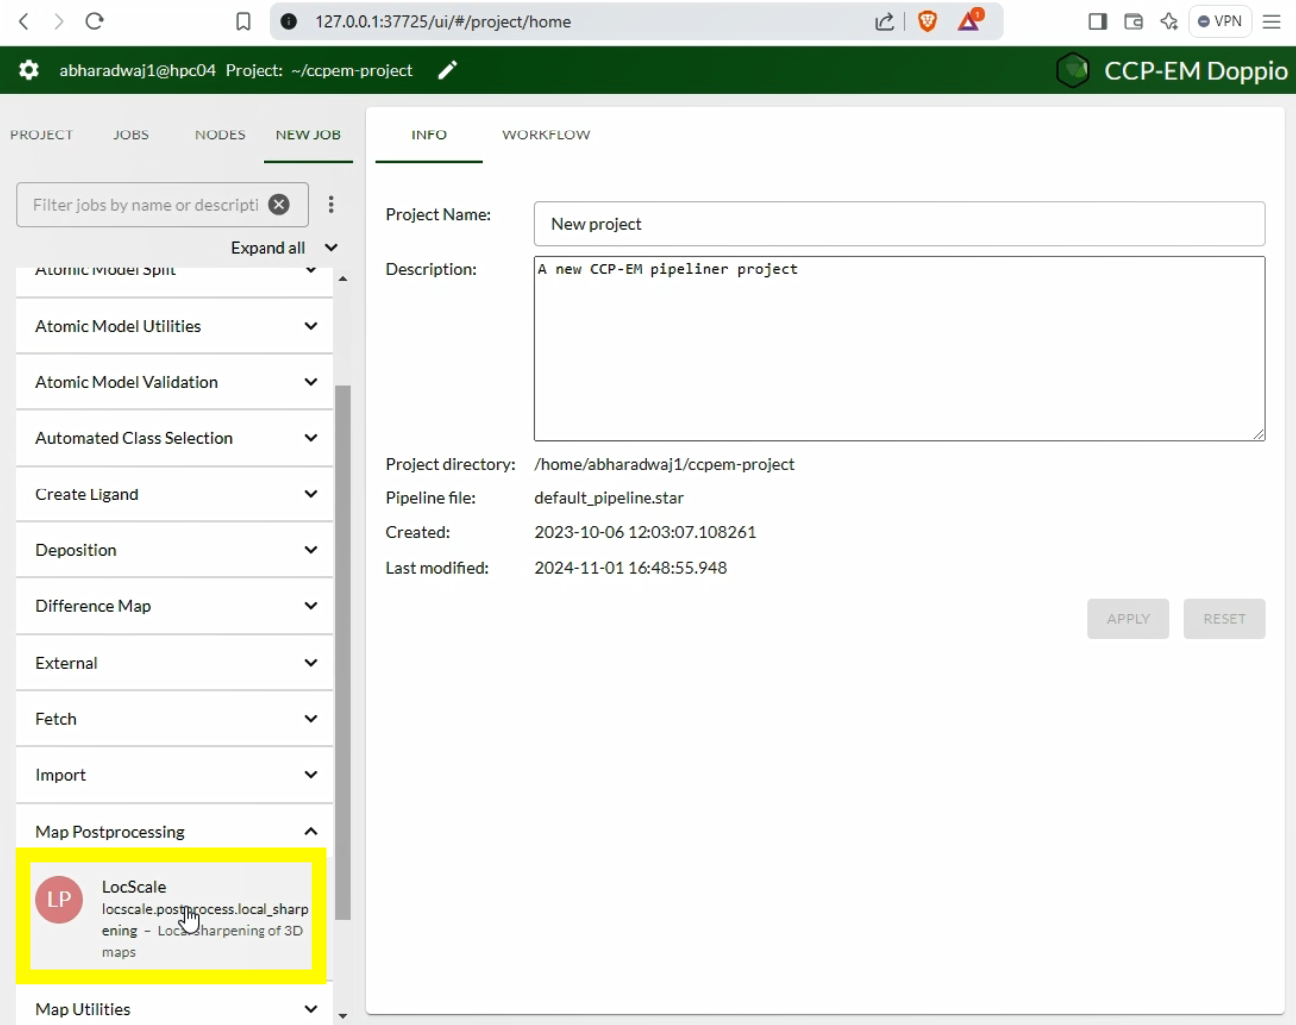Reload the browser page
Image resolution: width=1296 pixels, height=1025 pixels.
[x=94, y=21]
